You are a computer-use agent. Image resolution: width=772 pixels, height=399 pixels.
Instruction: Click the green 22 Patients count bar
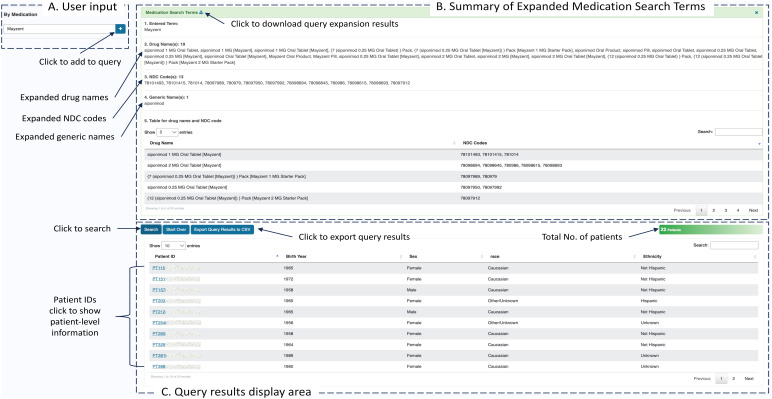(710, 230)
